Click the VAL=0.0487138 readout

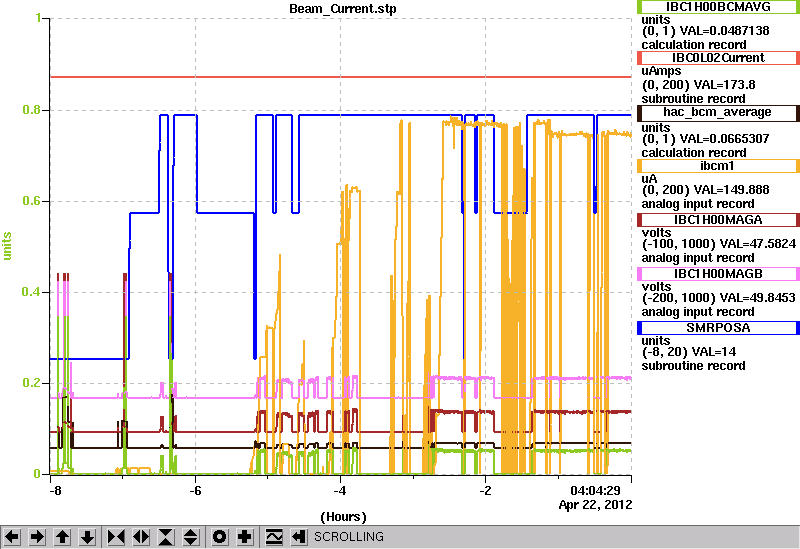click(x=724, y=31)
